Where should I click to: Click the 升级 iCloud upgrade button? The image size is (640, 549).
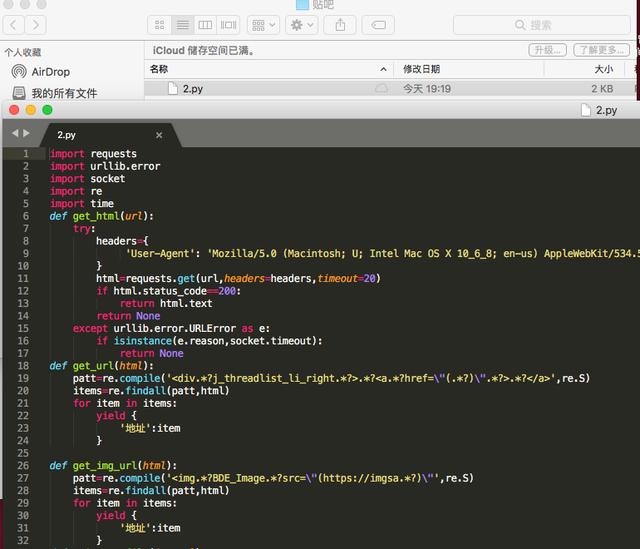click(547, 50)
